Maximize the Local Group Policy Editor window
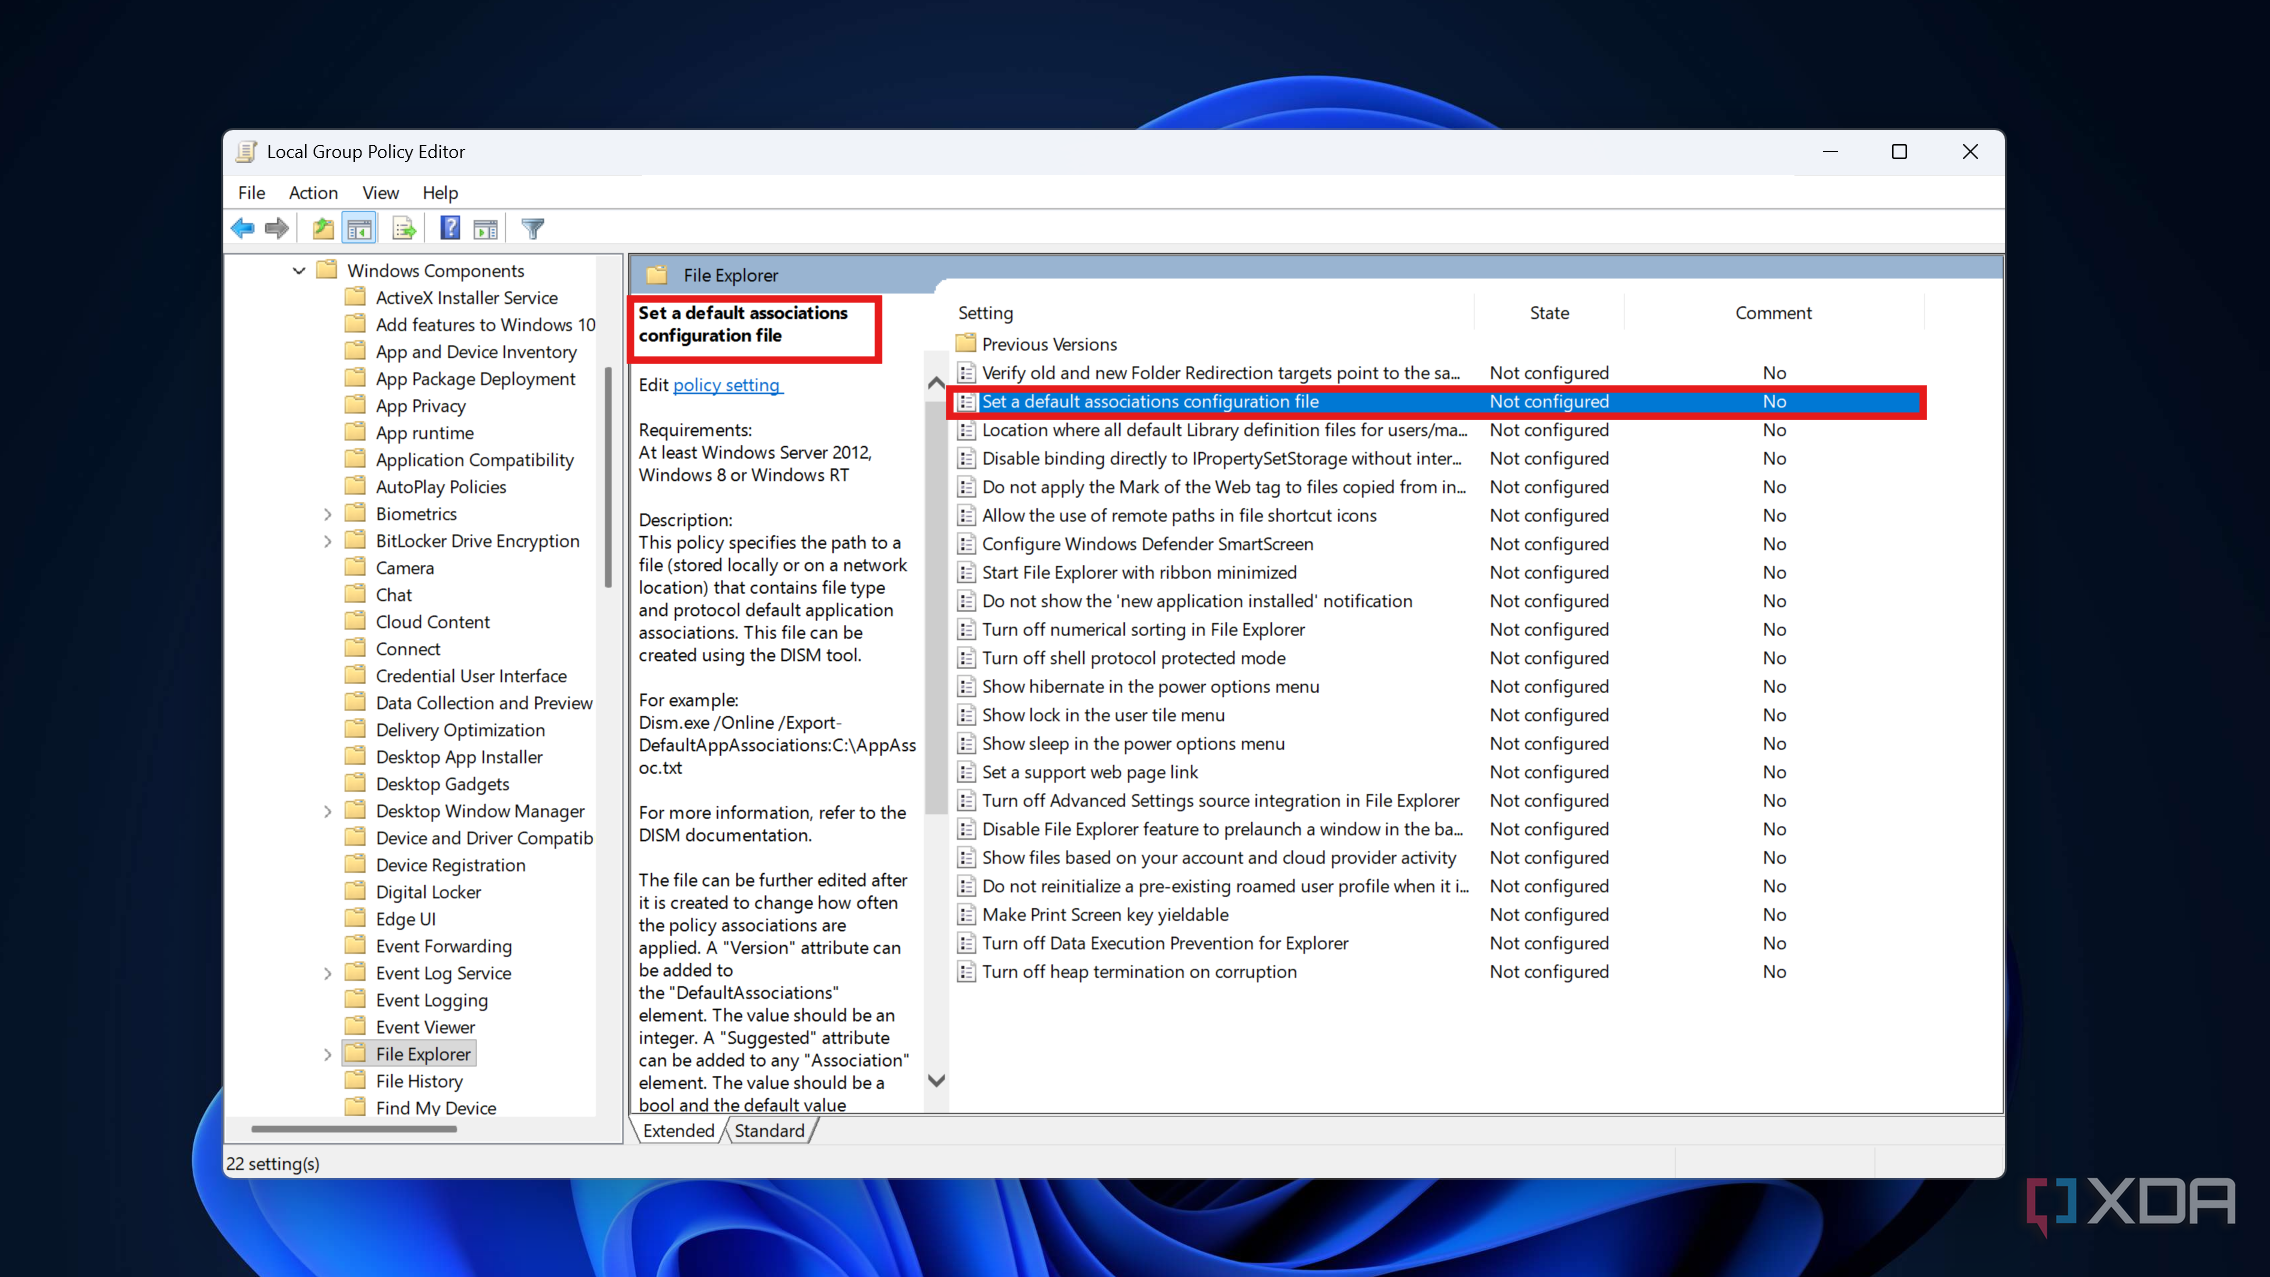2270x1277 pixels. tap(1899, 152)
